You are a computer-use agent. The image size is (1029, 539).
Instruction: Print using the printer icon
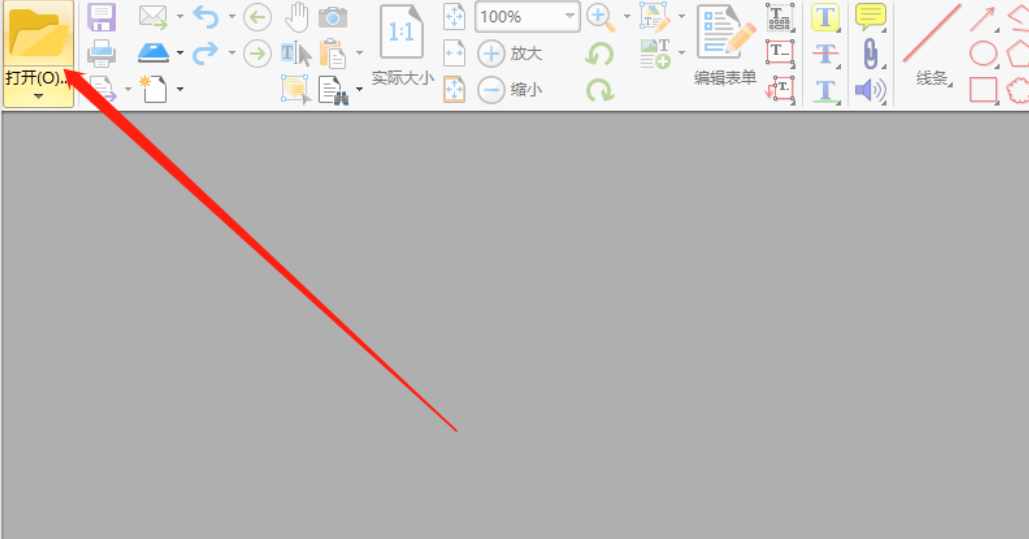click(102, 53)
